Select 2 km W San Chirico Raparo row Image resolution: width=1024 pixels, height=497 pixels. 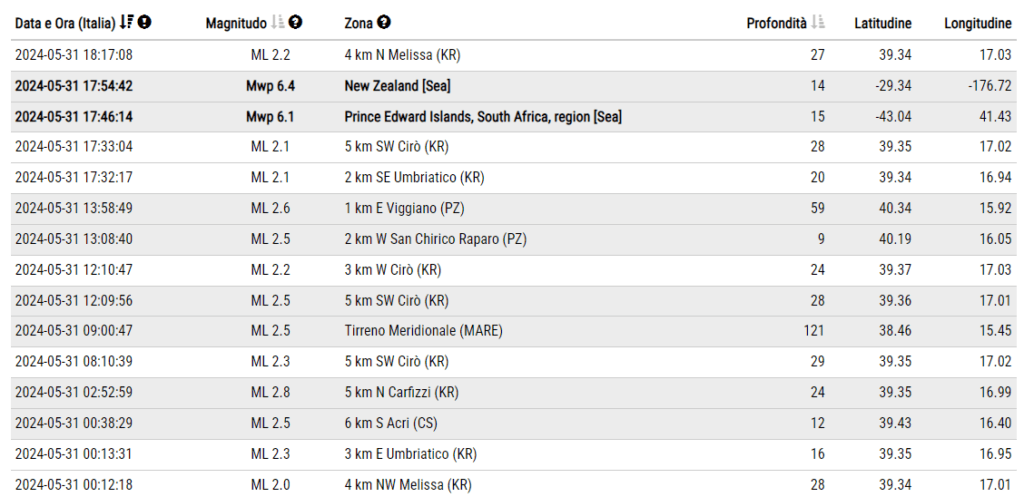click(x=434, y=240)
